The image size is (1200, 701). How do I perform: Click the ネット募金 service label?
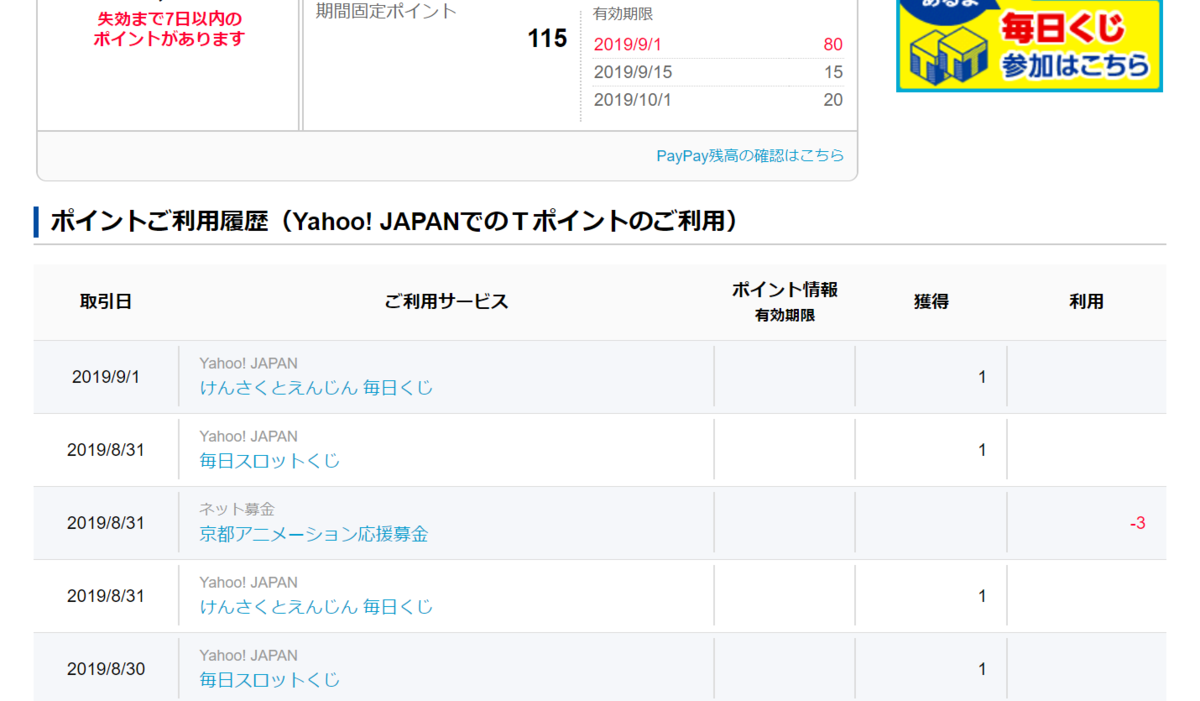[237, 509]
